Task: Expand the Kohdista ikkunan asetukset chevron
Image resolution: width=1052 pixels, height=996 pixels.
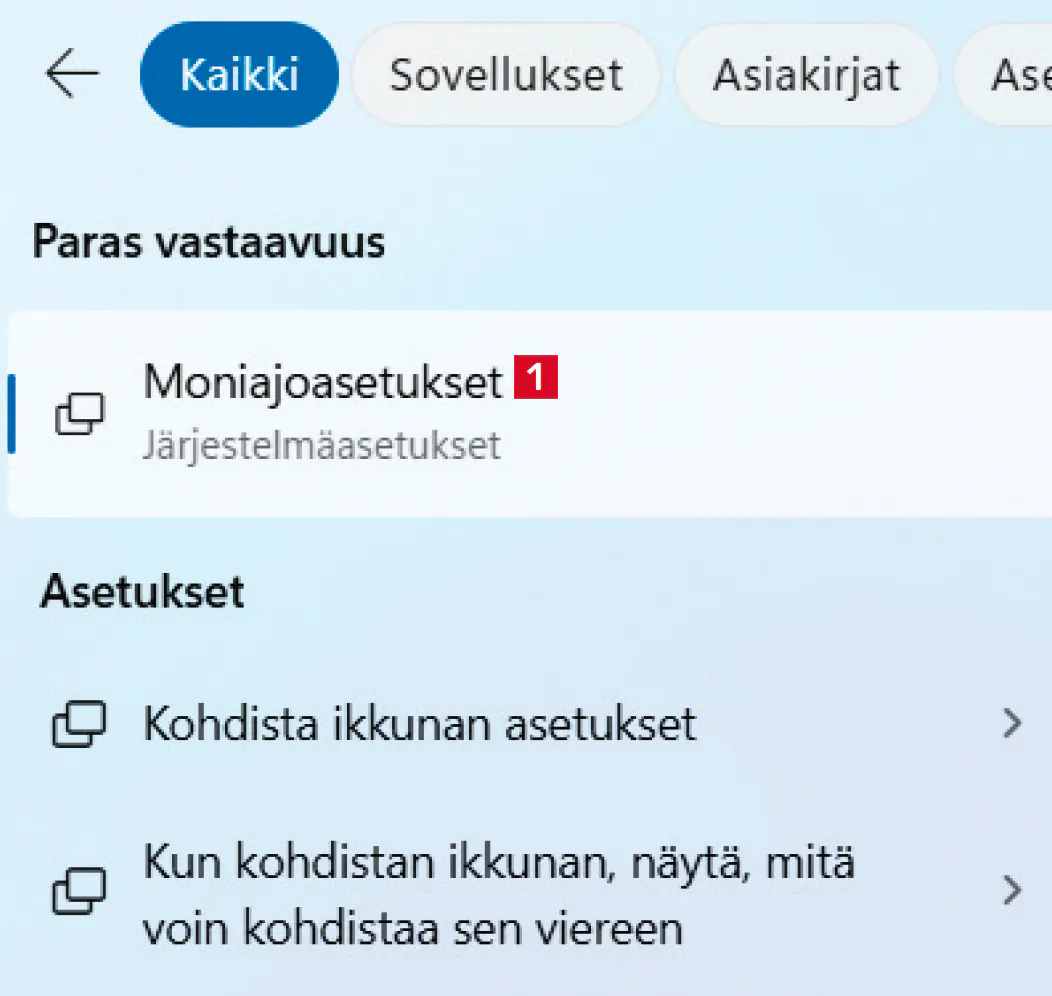Action: click(x=1013, y=723)
